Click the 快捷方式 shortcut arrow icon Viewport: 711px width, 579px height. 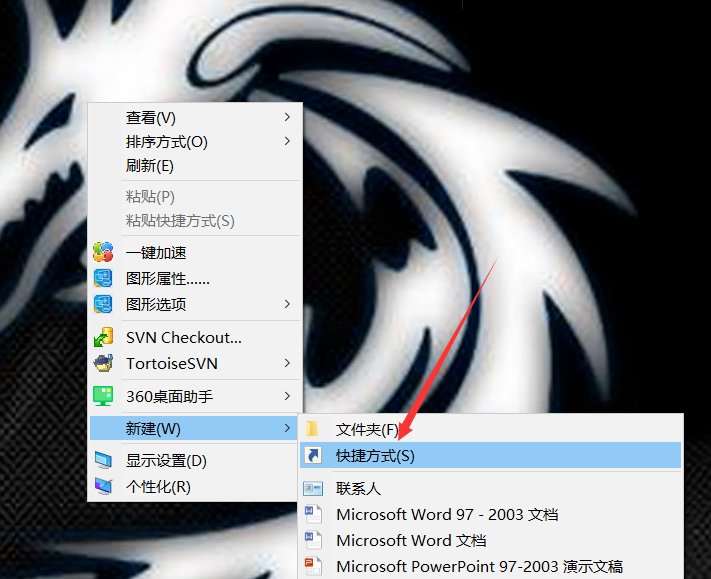313,455
